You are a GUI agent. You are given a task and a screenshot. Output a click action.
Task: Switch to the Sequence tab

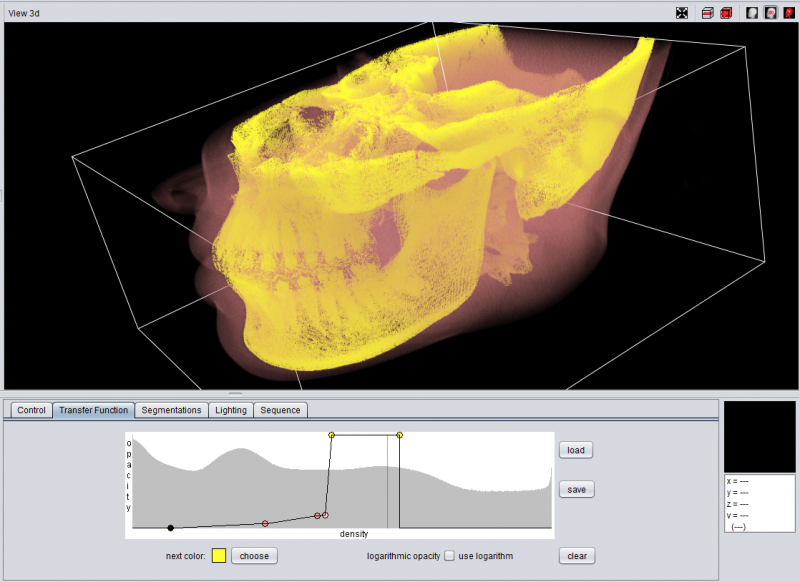pyautogui.click(x=280, y=410)
